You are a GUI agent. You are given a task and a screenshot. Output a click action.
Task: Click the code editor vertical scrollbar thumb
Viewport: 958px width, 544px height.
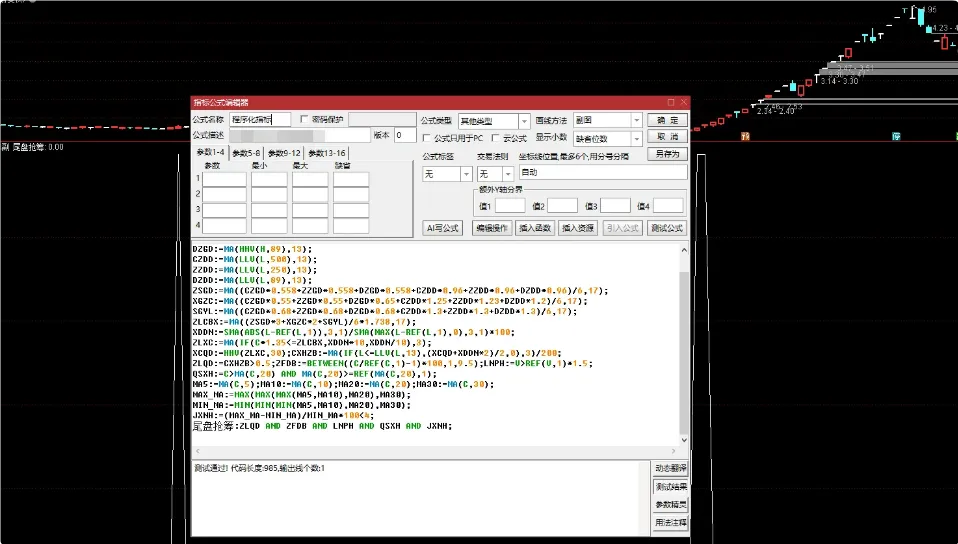coord(684,353)
